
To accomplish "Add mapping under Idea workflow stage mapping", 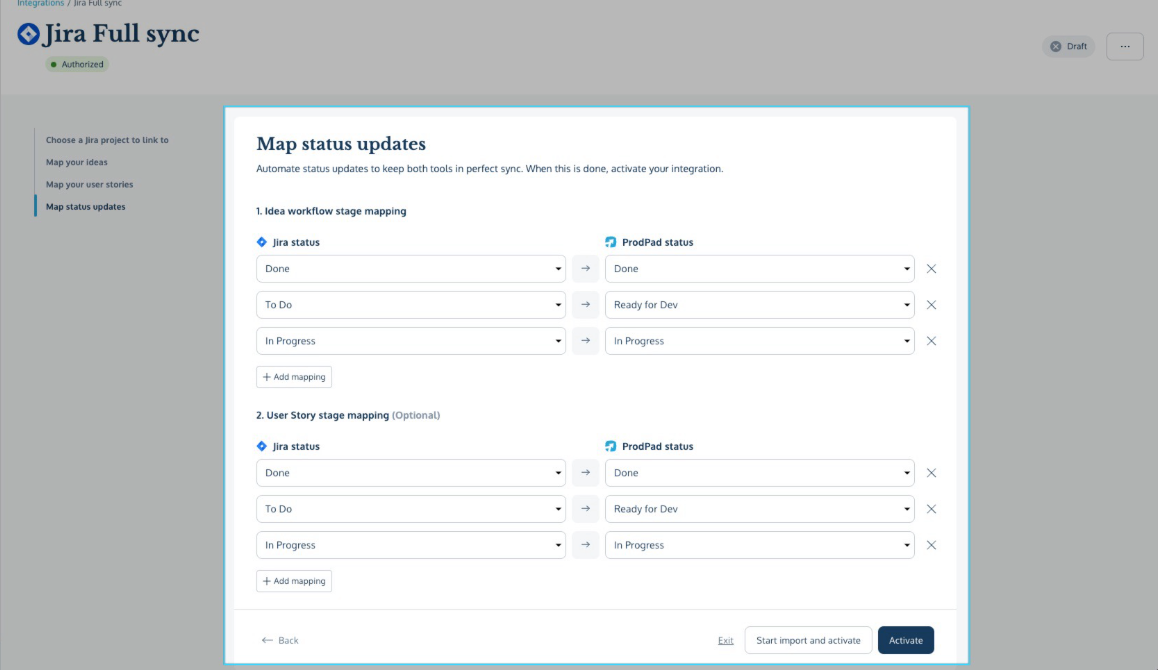I will click(294, 377).
